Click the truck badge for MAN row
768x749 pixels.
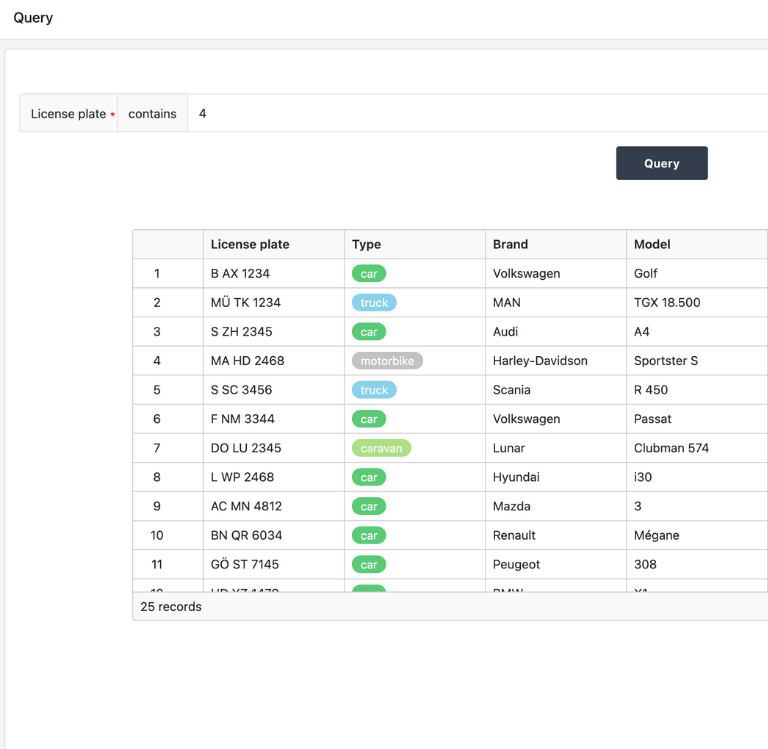(x=374, y=303)
